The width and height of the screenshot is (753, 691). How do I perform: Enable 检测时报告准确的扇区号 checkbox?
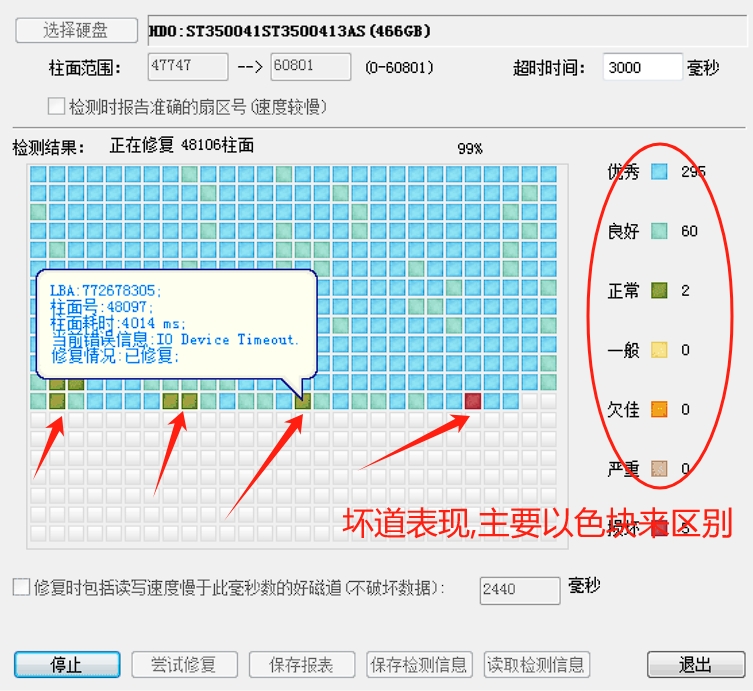pyautogui.click(x=57, y=106)
